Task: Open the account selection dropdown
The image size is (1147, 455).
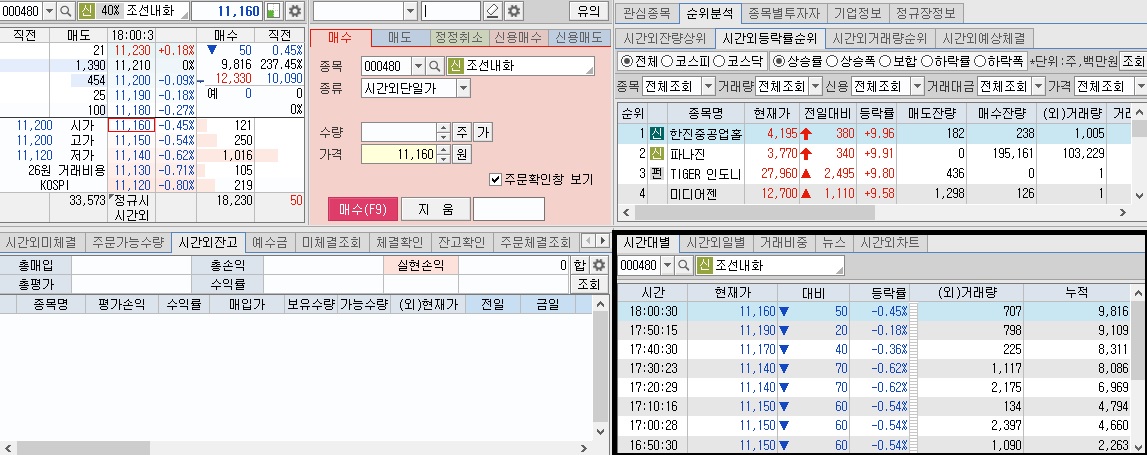Action: pos(410,11)
